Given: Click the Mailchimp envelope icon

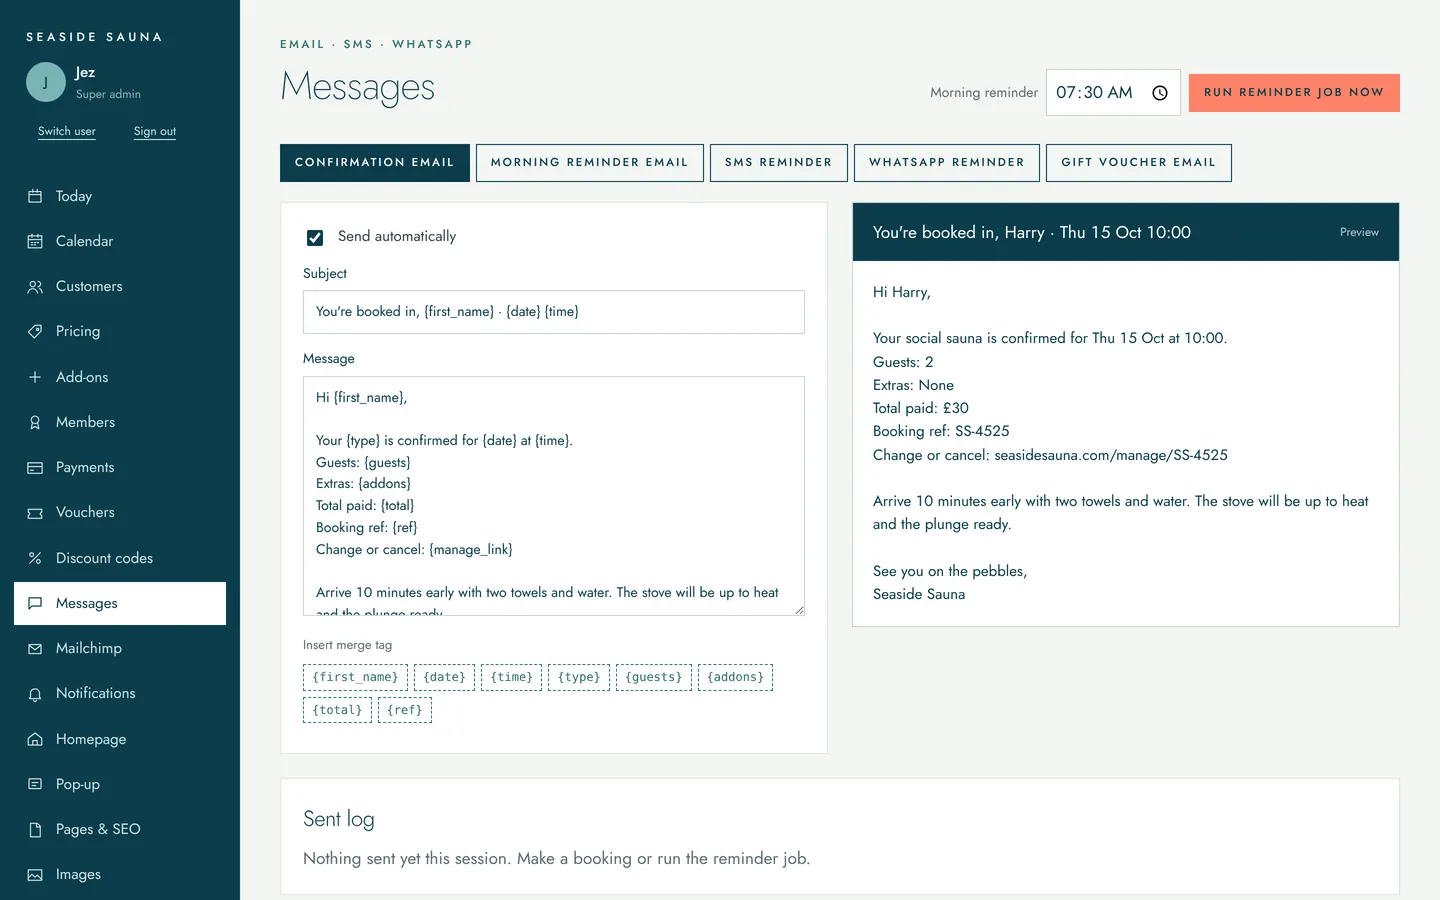Looking at the screenshot, I should pos(35,648).
